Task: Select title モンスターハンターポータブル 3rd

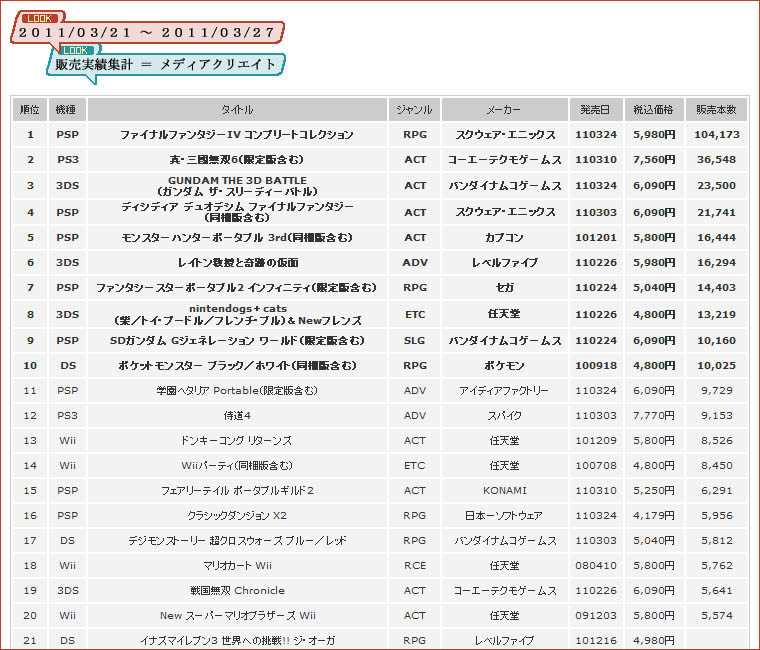Action: pos(237,238)
